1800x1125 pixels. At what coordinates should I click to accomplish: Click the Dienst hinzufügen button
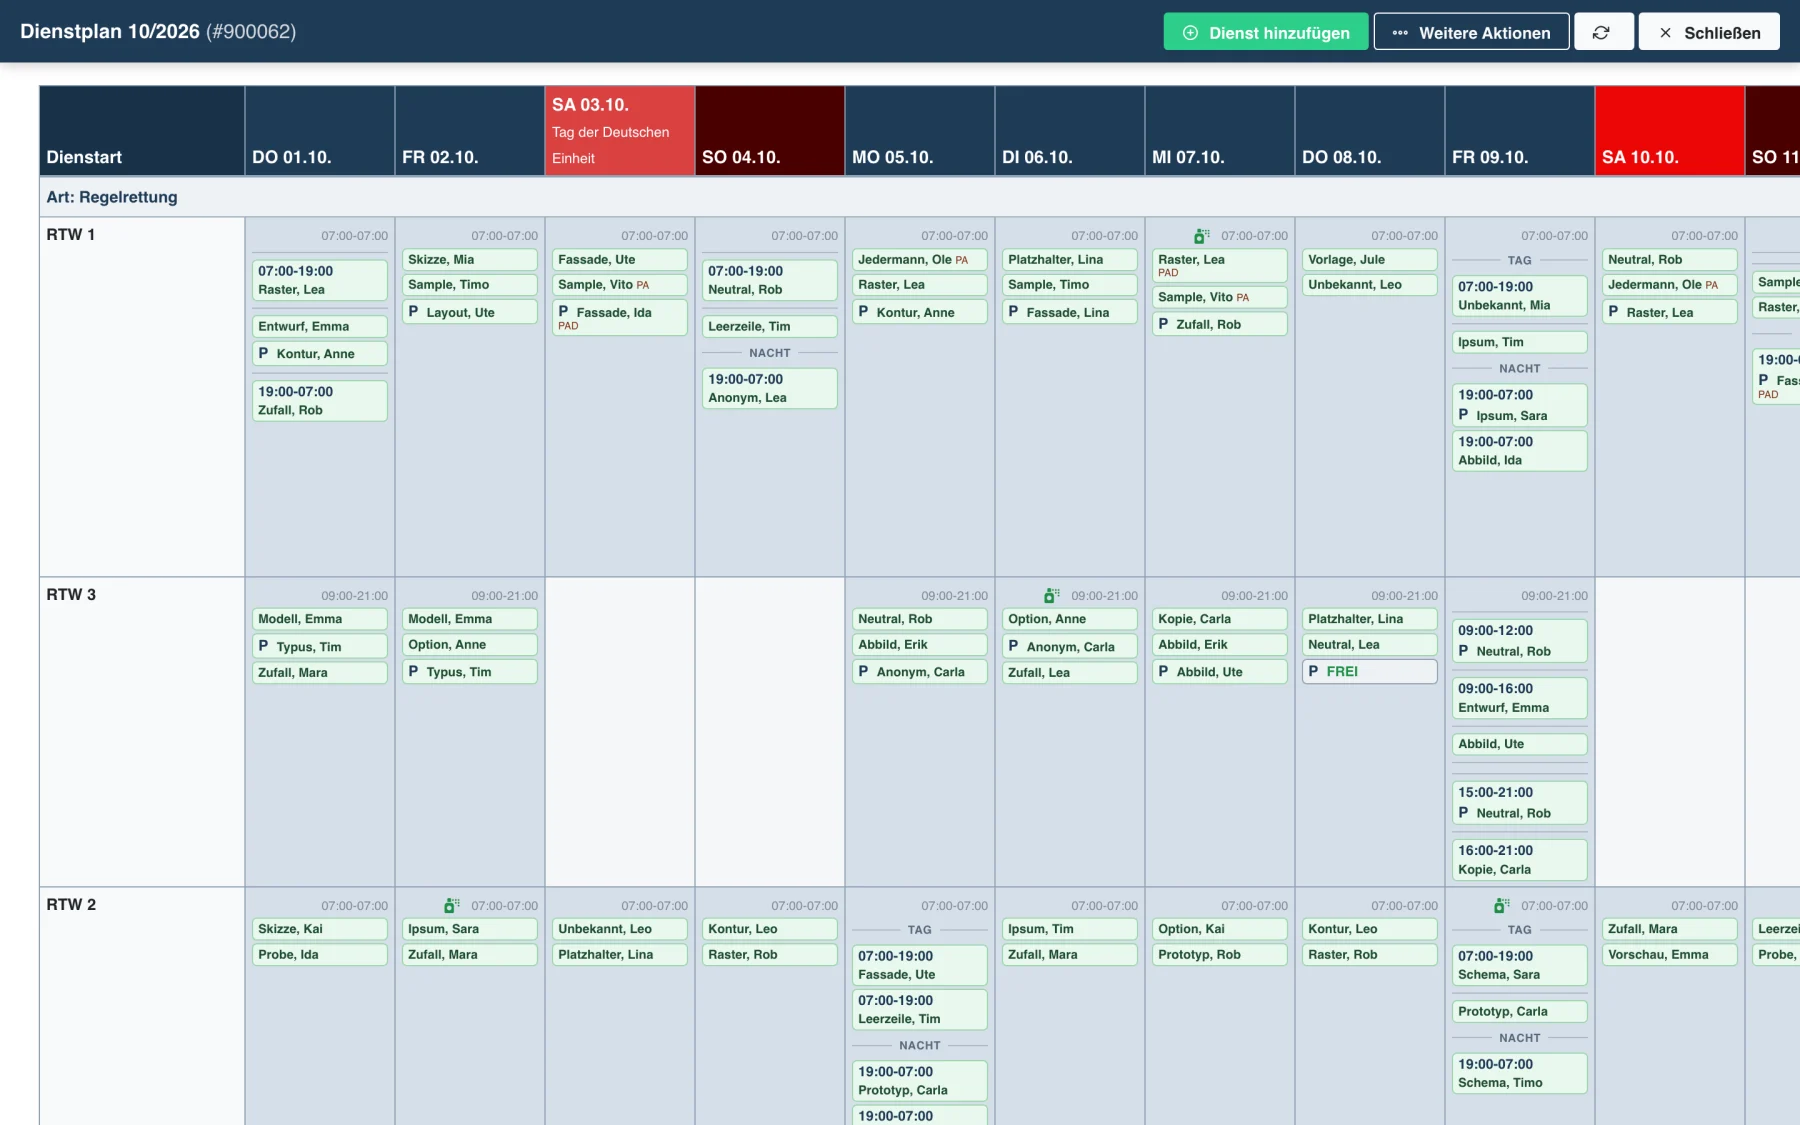pos(1265,32)
